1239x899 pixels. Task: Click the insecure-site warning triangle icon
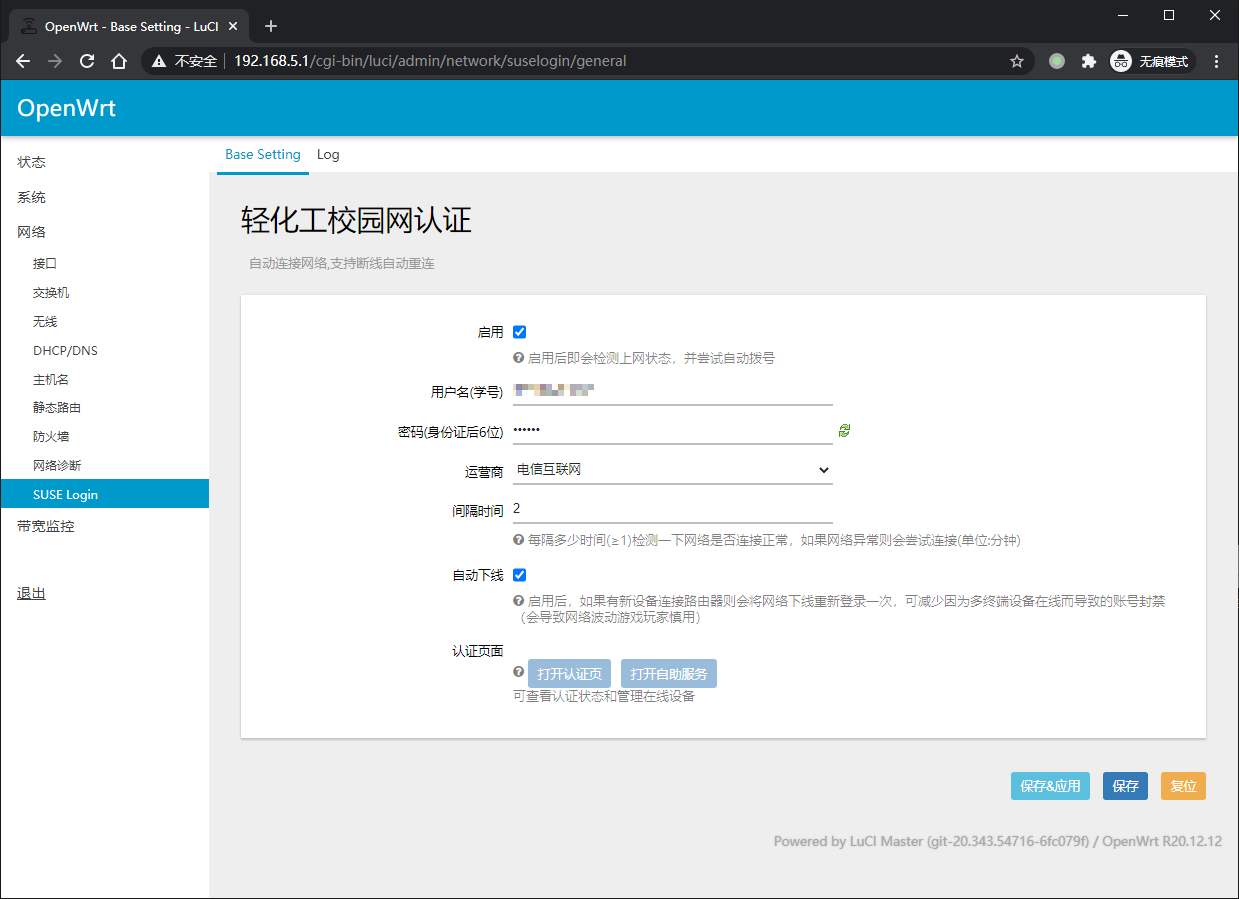158,61
